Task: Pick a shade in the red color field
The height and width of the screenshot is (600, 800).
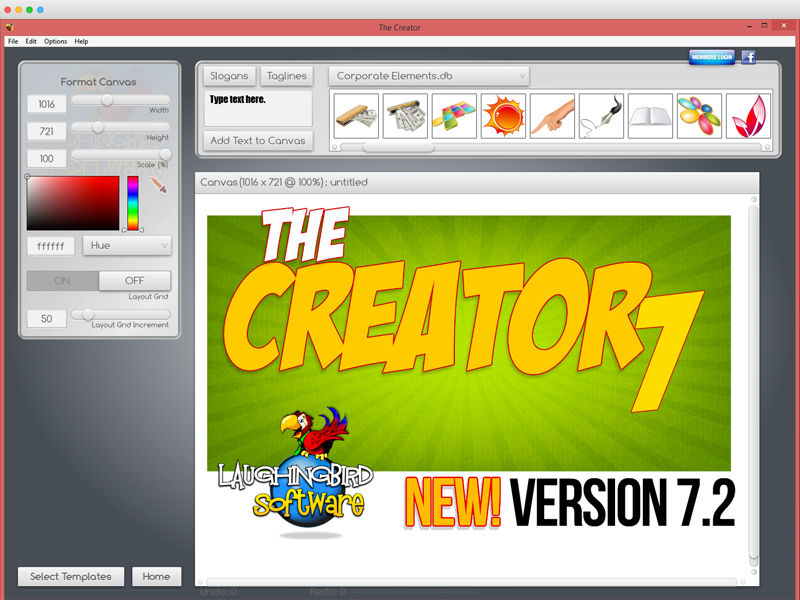Action: [73, 203]
